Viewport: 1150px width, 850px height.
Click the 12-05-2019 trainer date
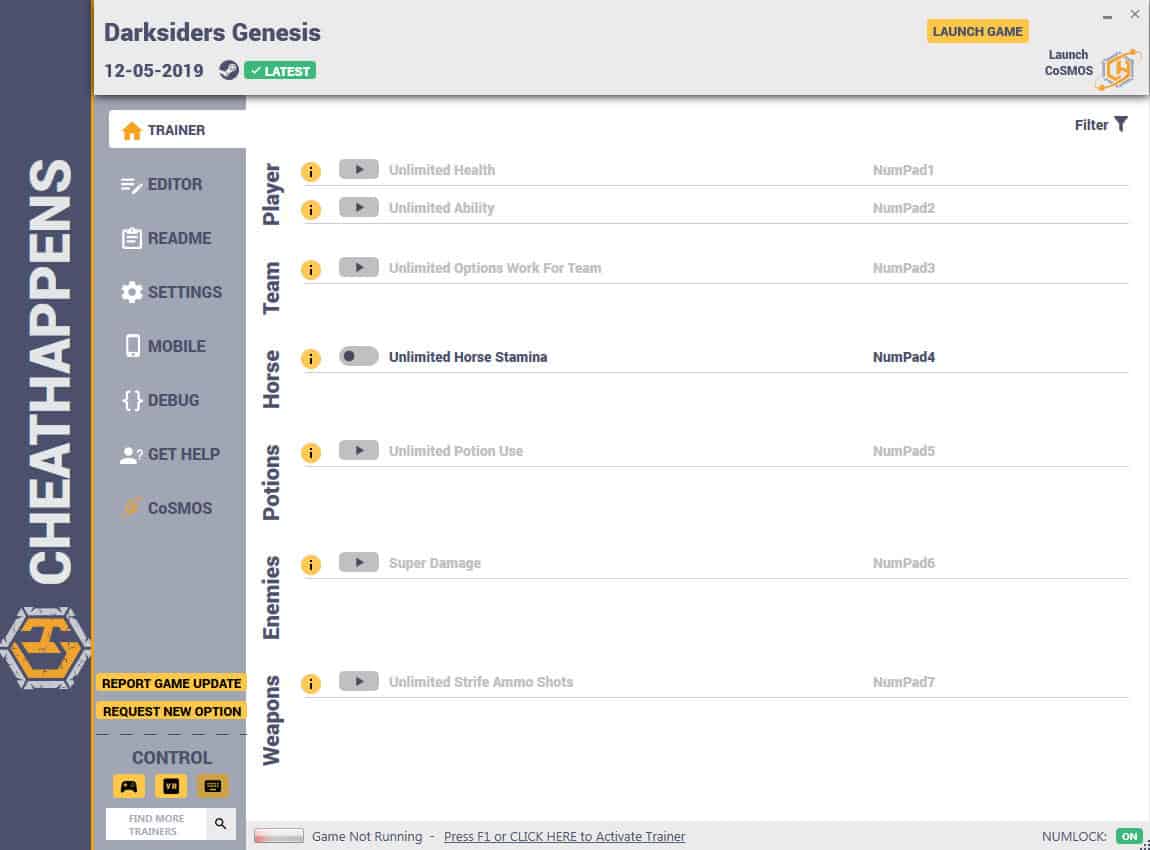click(x=154, y=71)
